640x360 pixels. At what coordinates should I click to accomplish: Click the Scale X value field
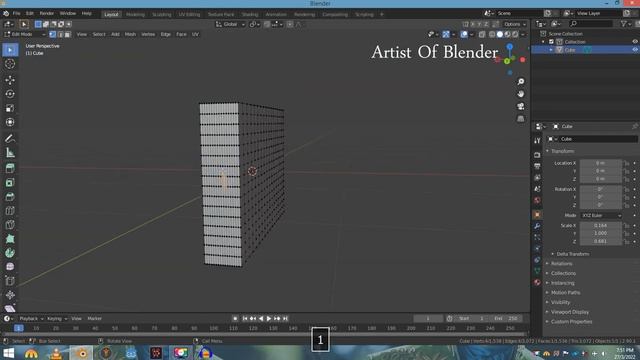tap(601, 226)
